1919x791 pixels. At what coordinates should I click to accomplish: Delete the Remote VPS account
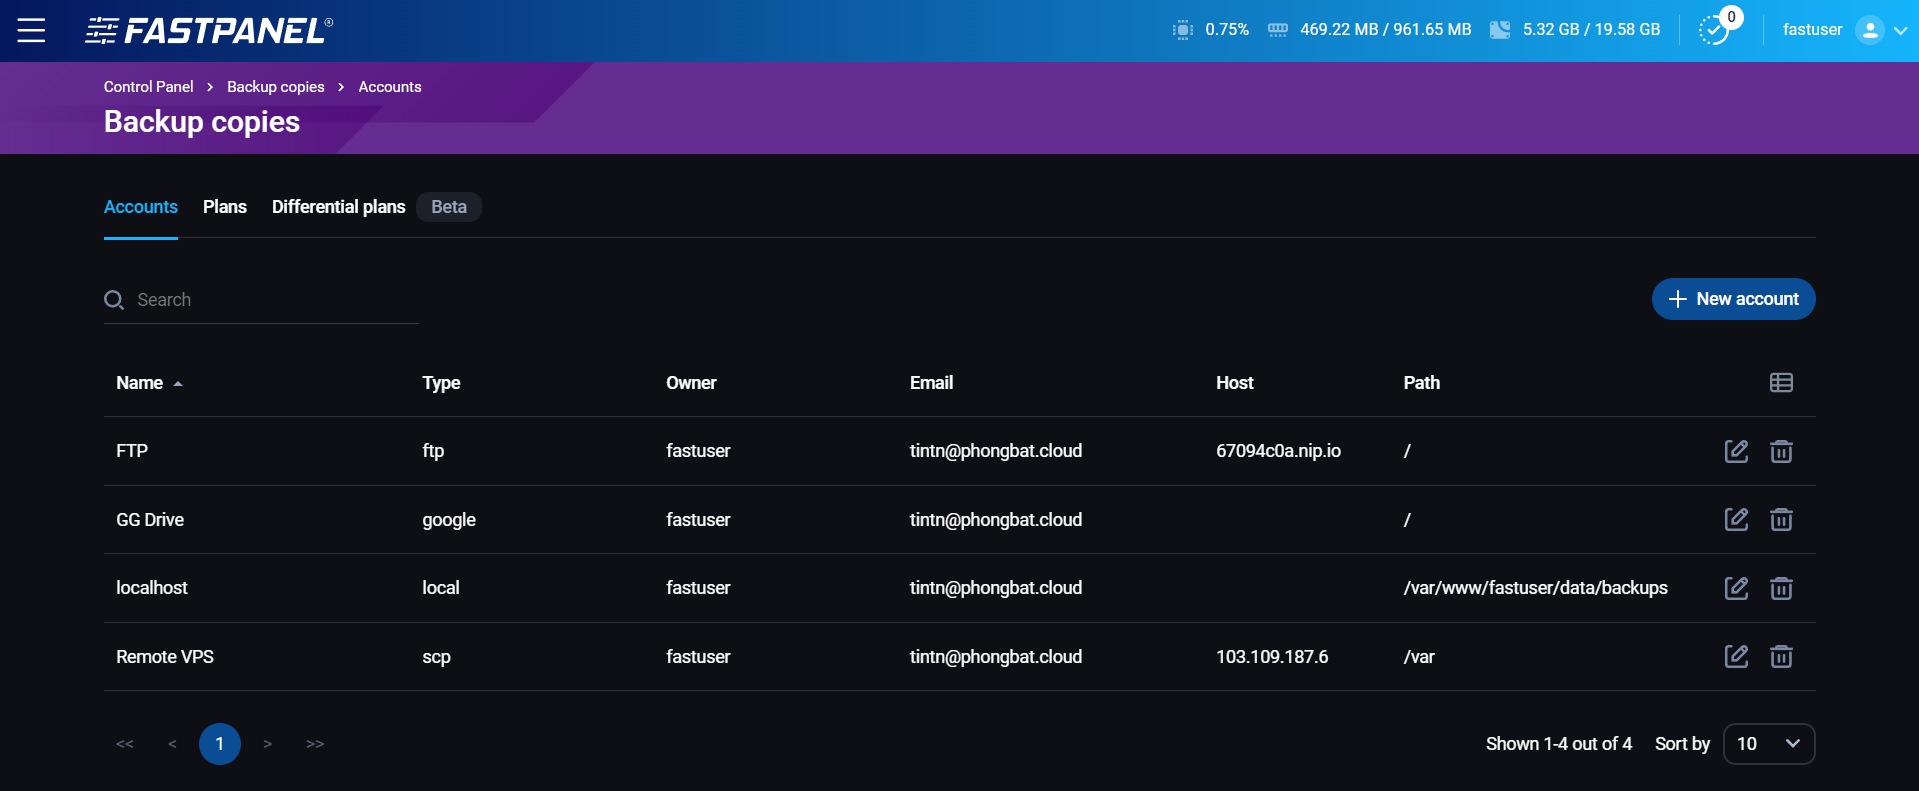1781,656
